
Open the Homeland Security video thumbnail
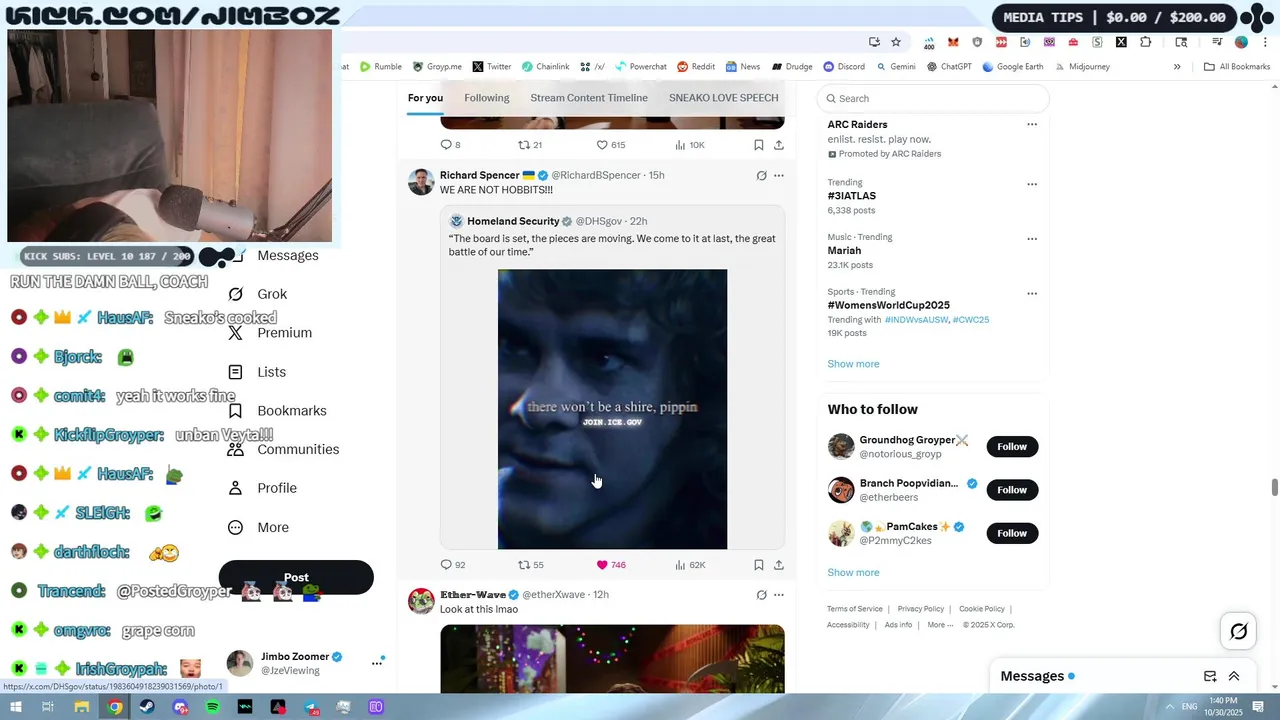coord(612,409)
